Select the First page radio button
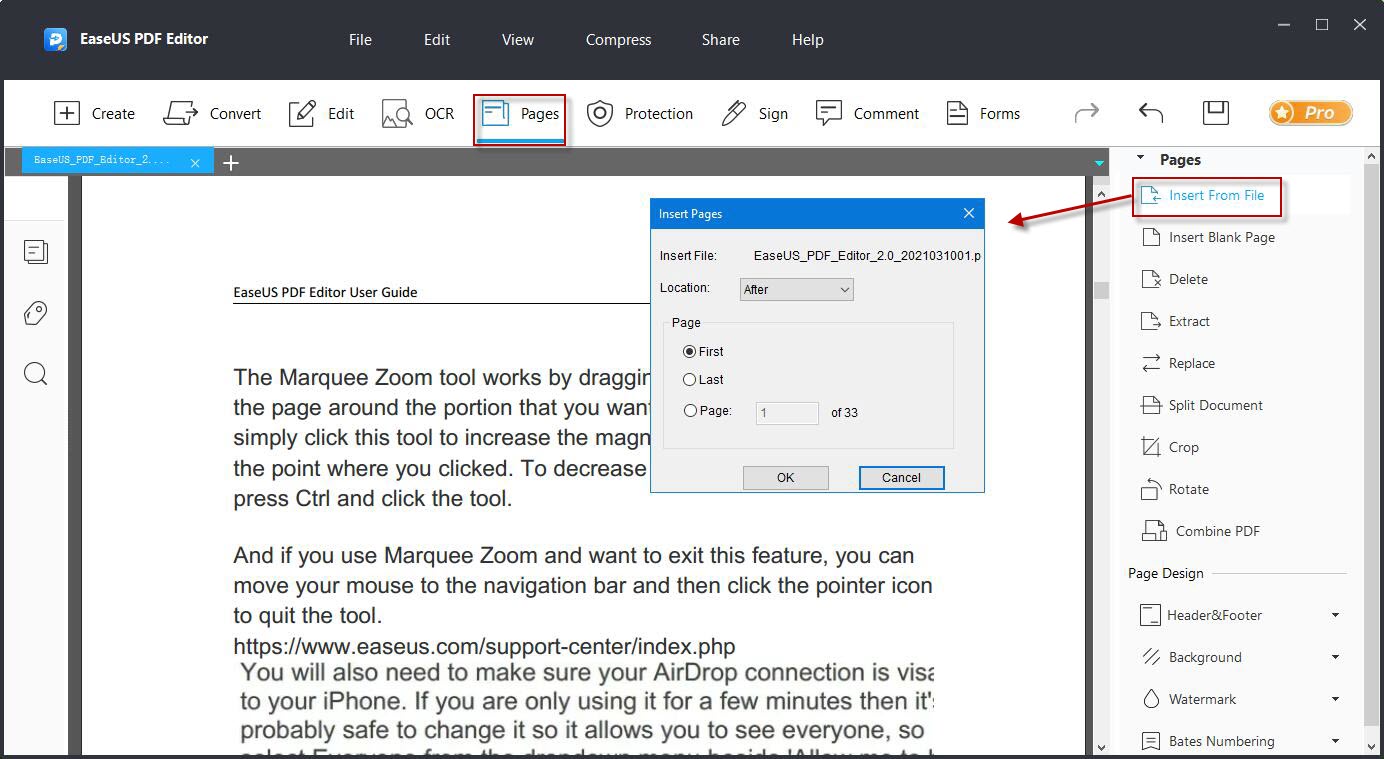Screen dimensions: 1384x759 690,351
